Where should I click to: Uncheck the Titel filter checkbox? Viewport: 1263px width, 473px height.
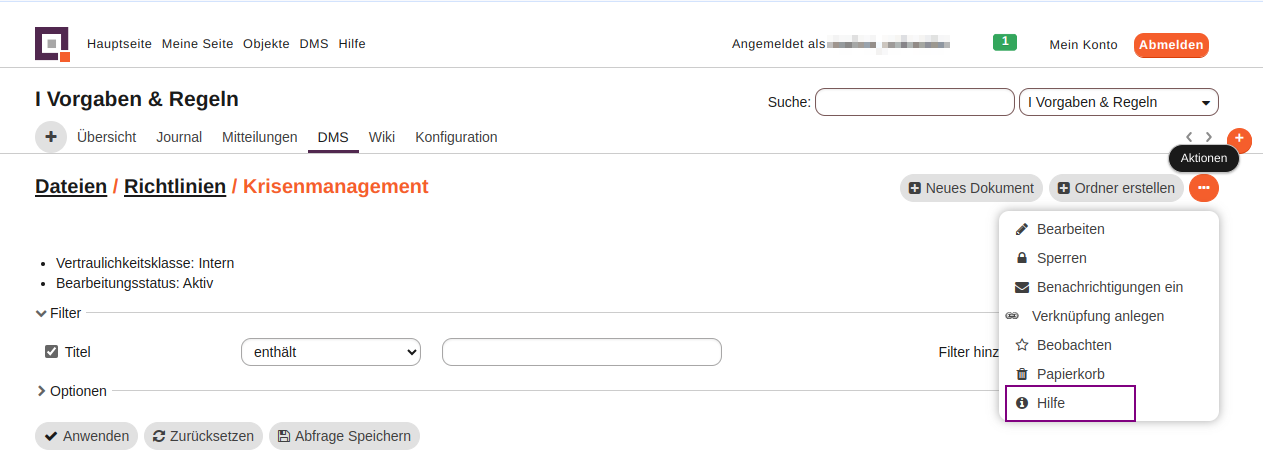point(52,352)
